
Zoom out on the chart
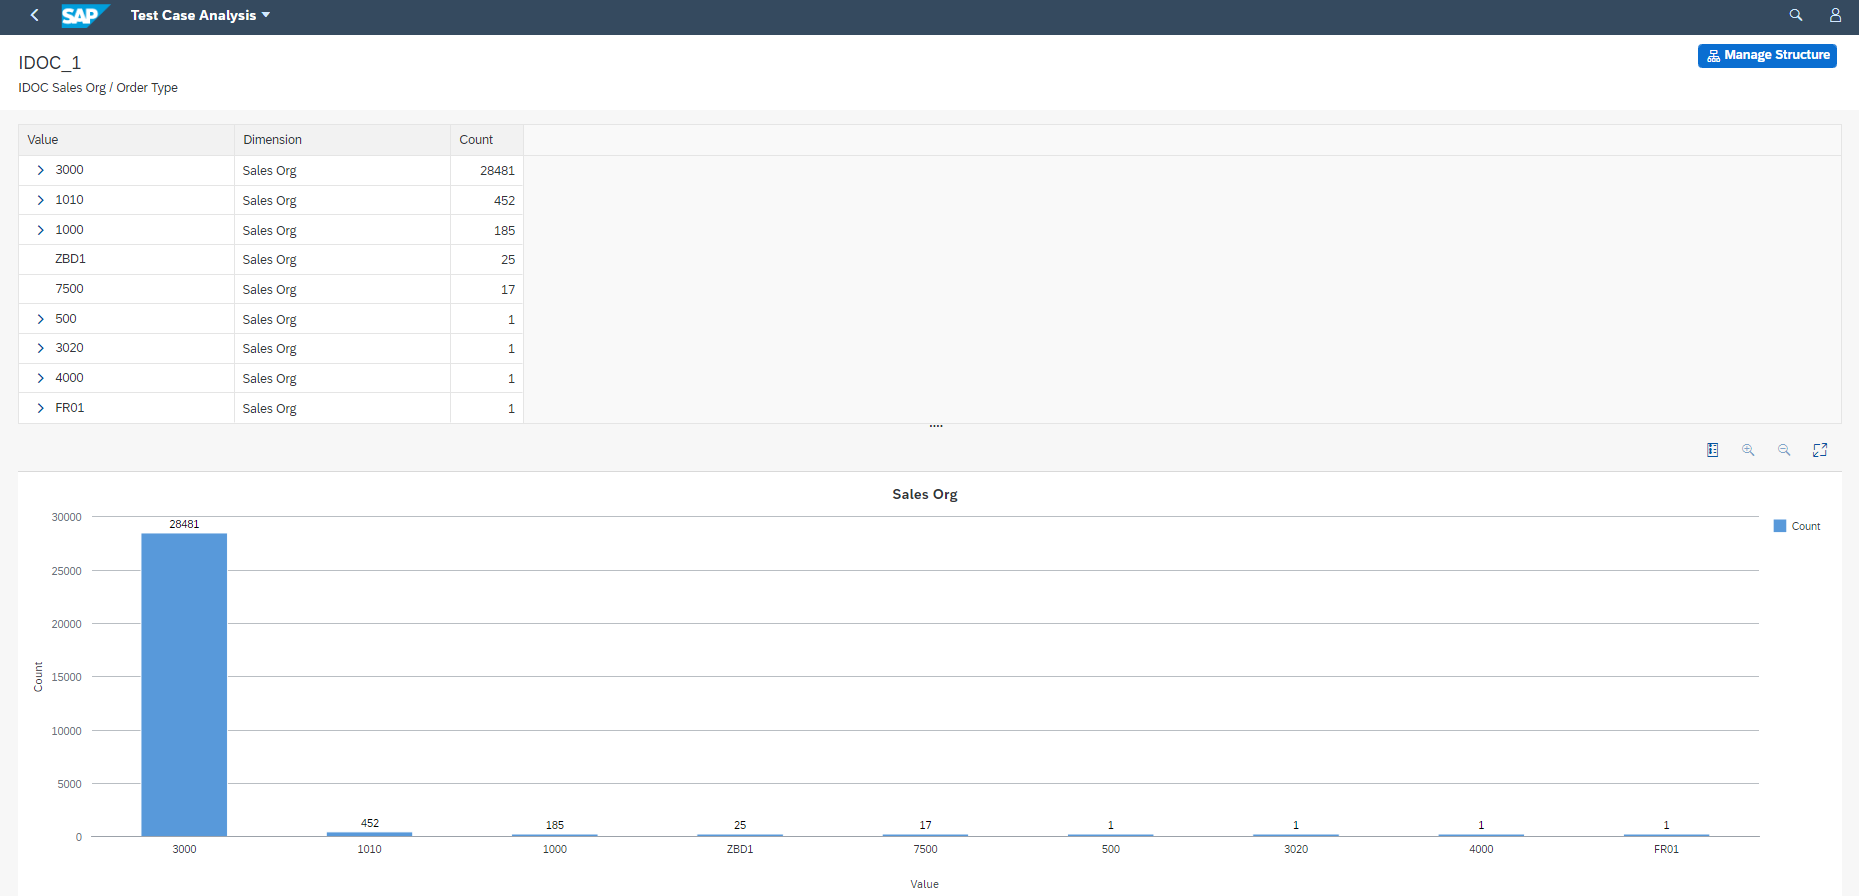tap(1784, 450)
